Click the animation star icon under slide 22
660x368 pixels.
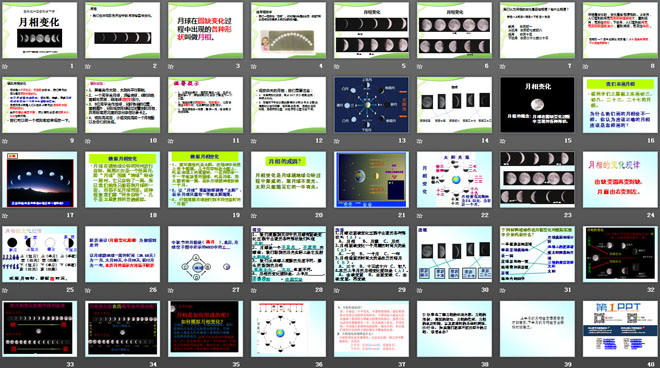click(x=420, y=216)
